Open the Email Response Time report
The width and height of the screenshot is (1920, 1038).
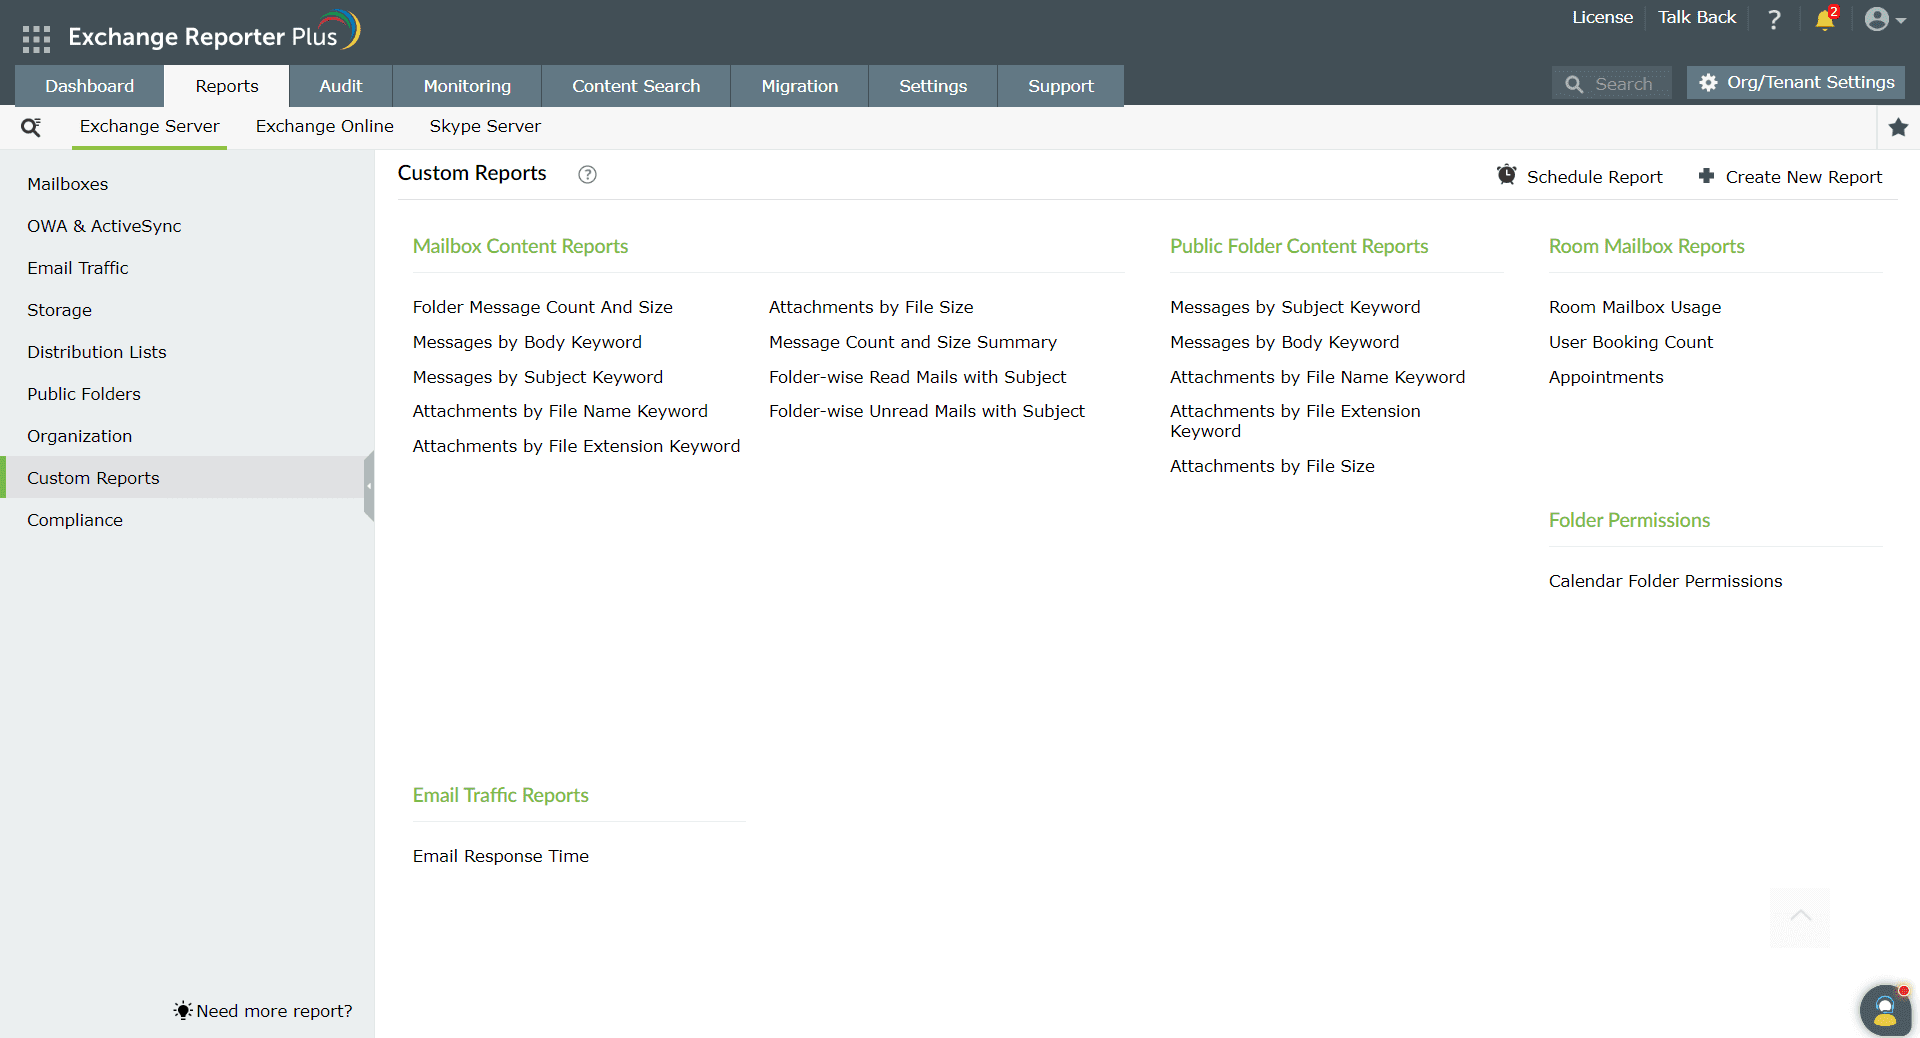click(500, 856)
